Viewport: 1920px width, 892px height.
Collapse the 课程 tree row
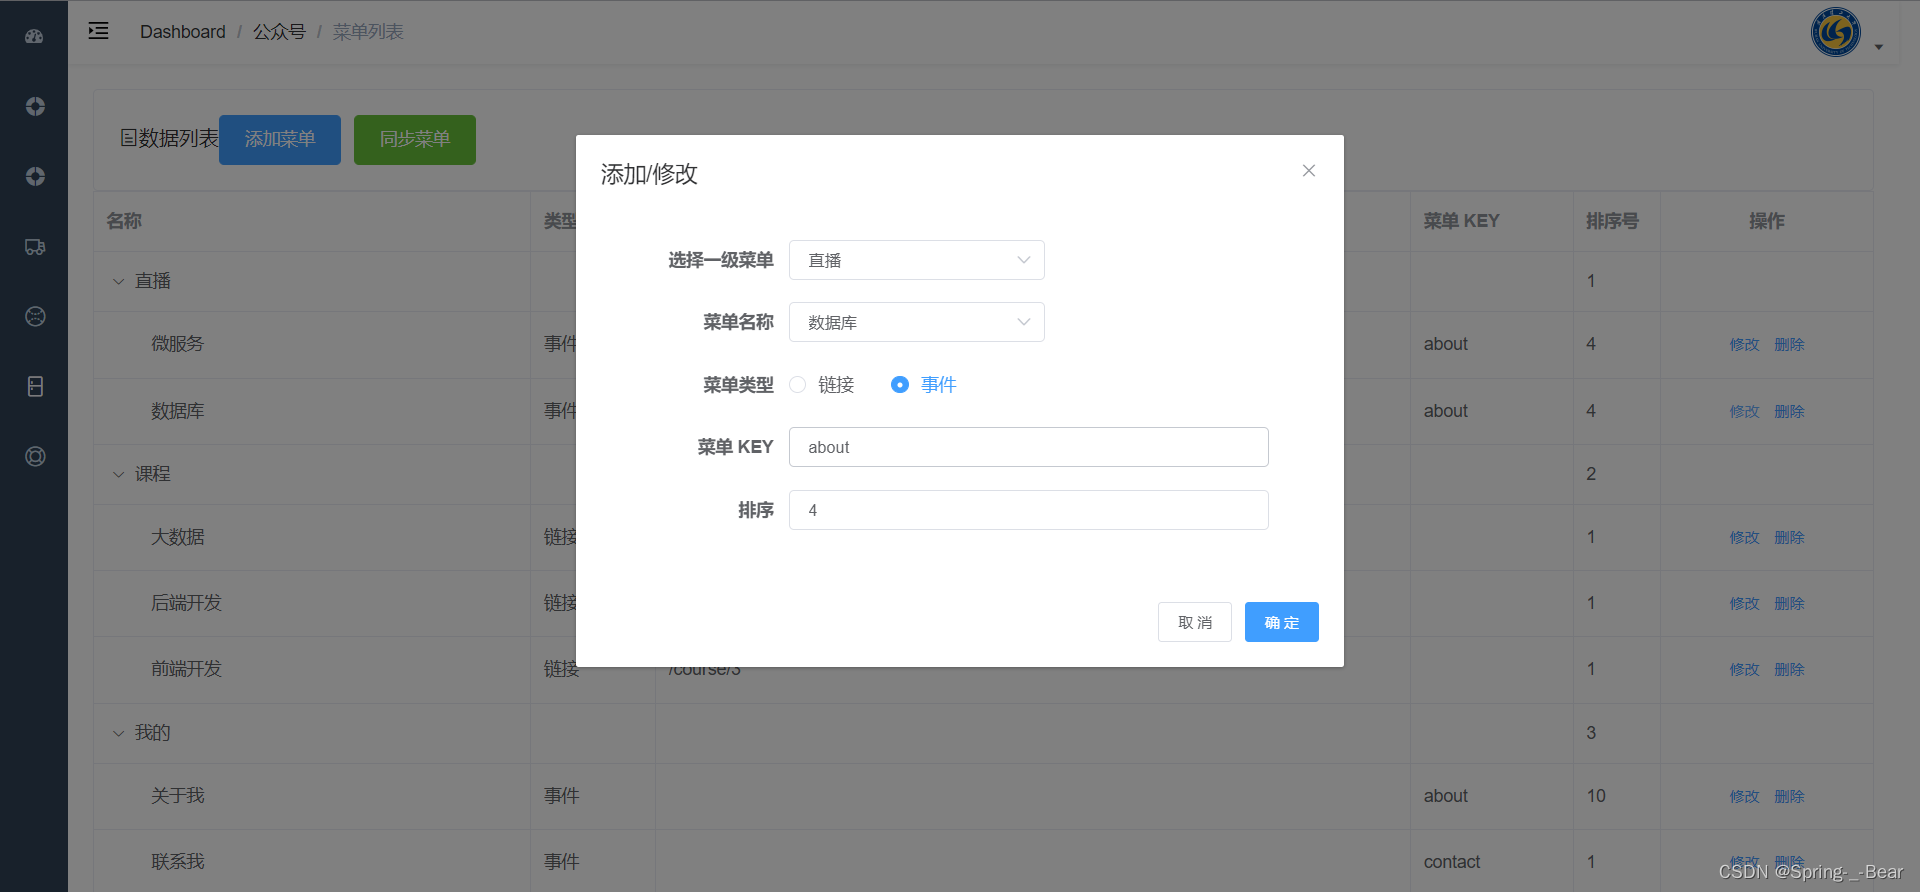click(119, 474)
